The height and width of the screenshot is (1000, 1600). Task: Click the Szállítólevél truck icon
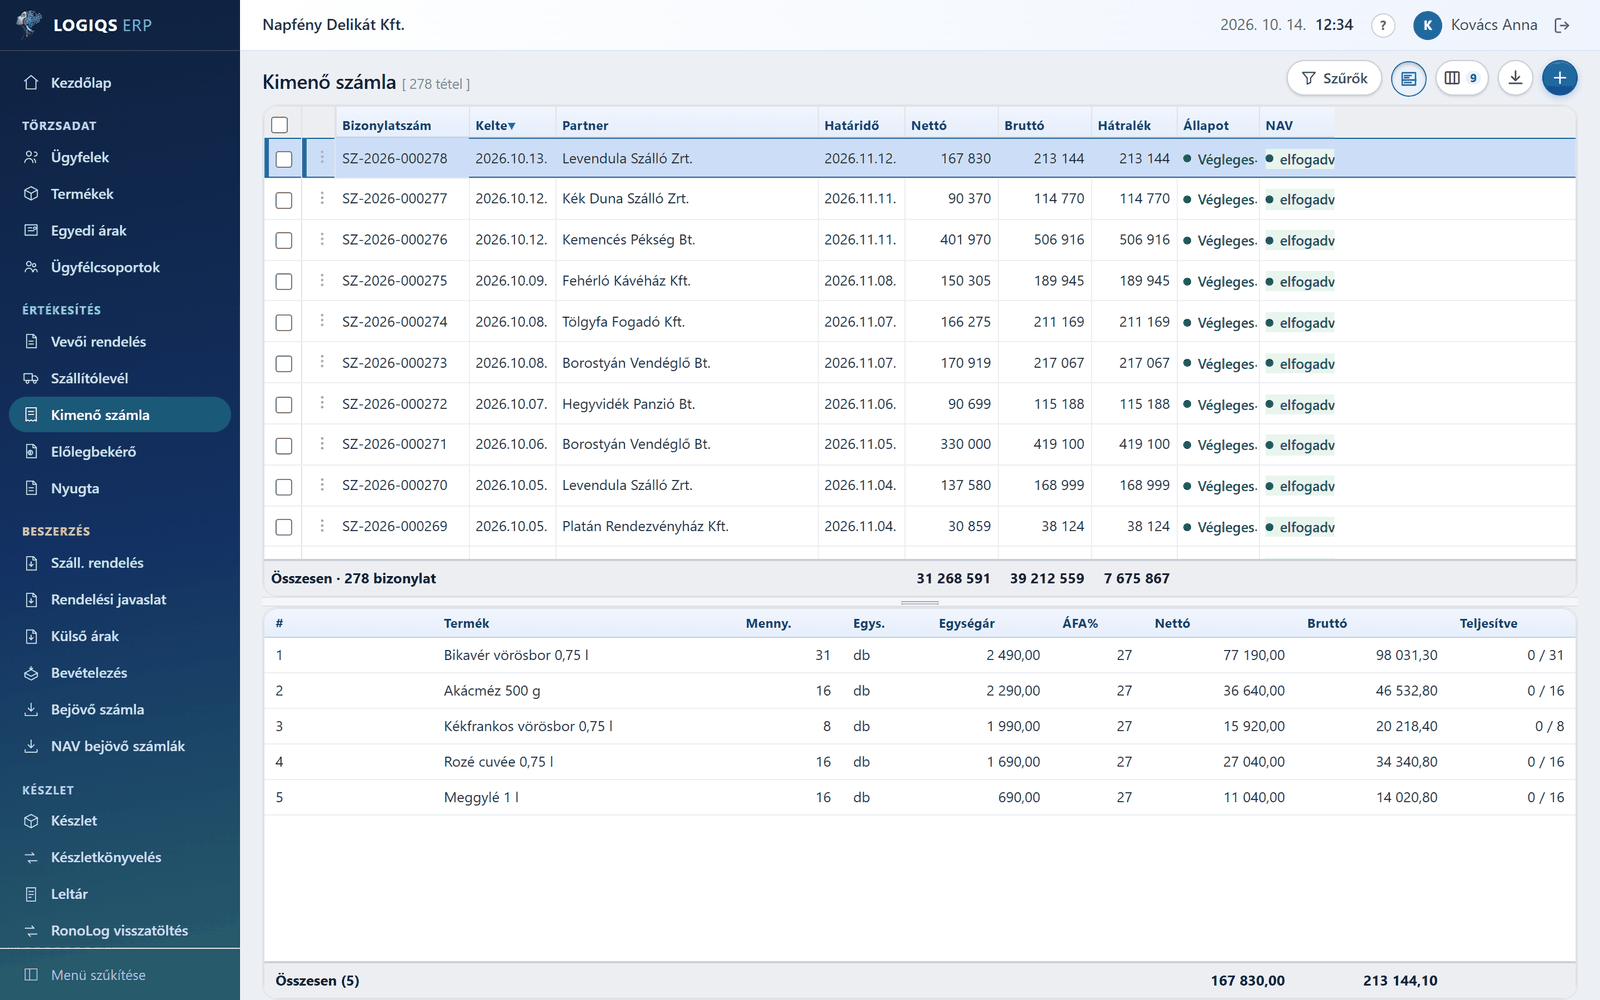(x=31, y=378)
